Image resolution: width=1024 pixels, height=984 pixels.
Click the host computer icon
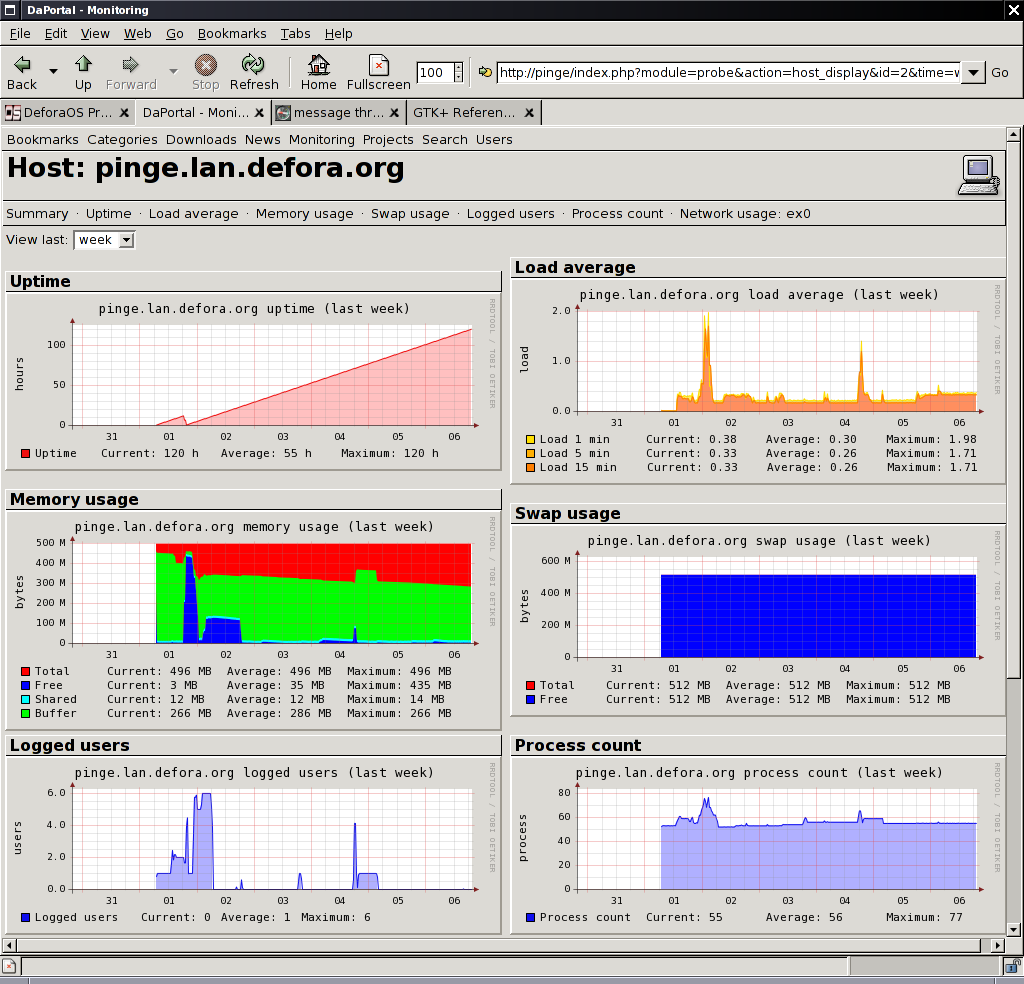tap(978, 175)
